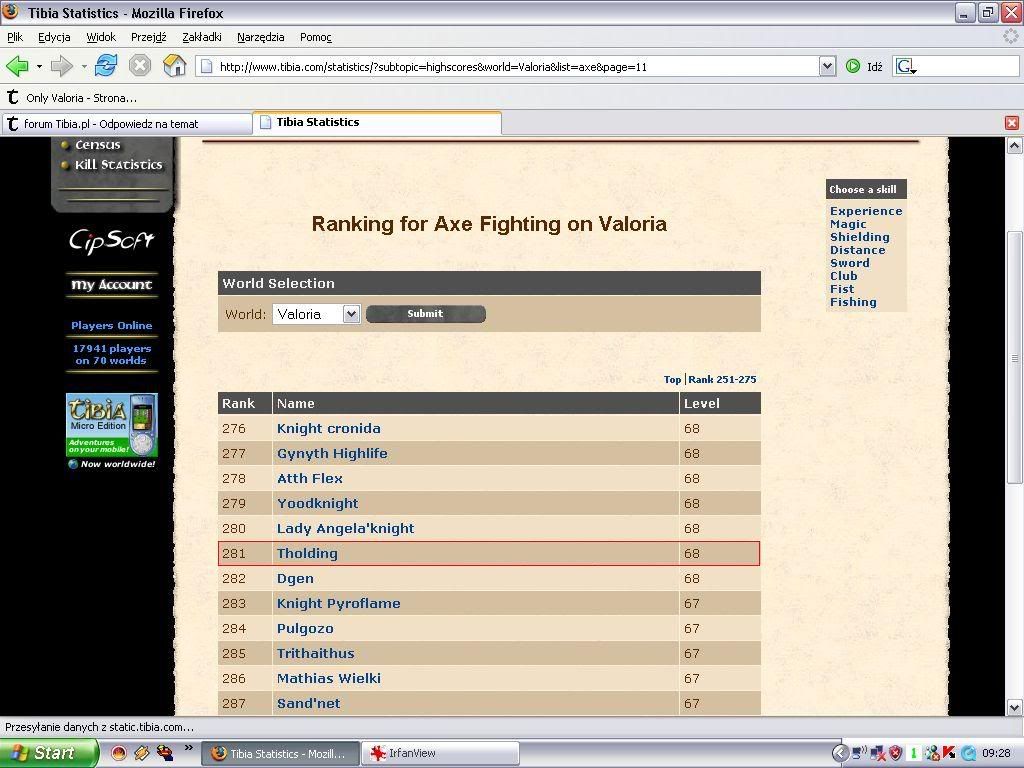Open the Edycja menu
1024x768 pixels.
[54, 37]
